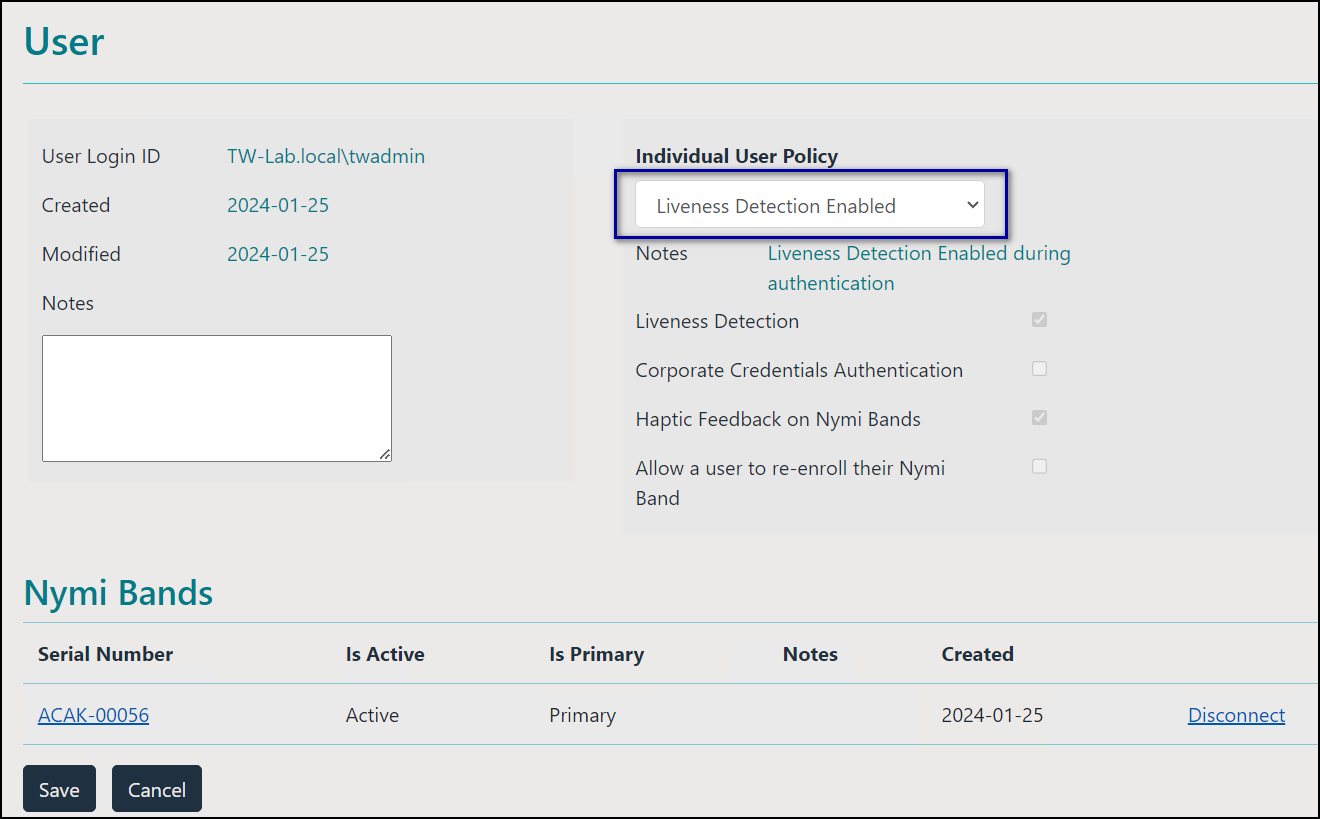Toggle the Liveness Detection checkbox
The width and height of the screenshot is (1320, 819).
click(x=1039, y=320)
